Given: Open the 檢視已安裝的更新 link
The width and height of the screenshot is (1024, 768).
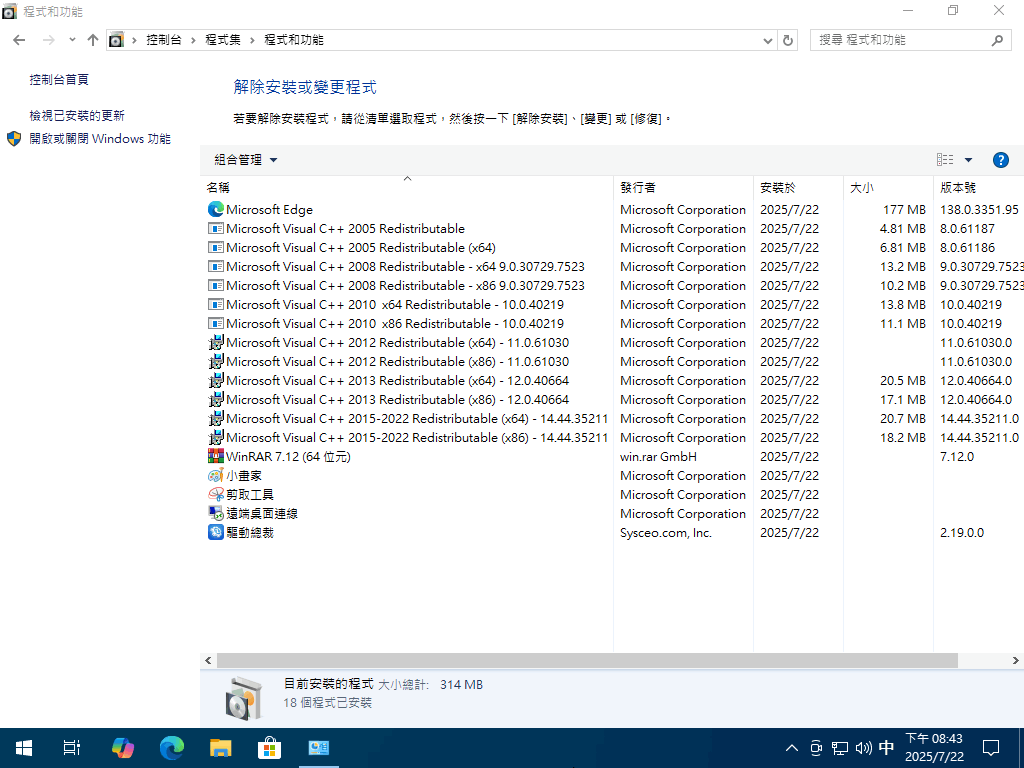Looking at the screenshot, I should (x=77, y=116).
